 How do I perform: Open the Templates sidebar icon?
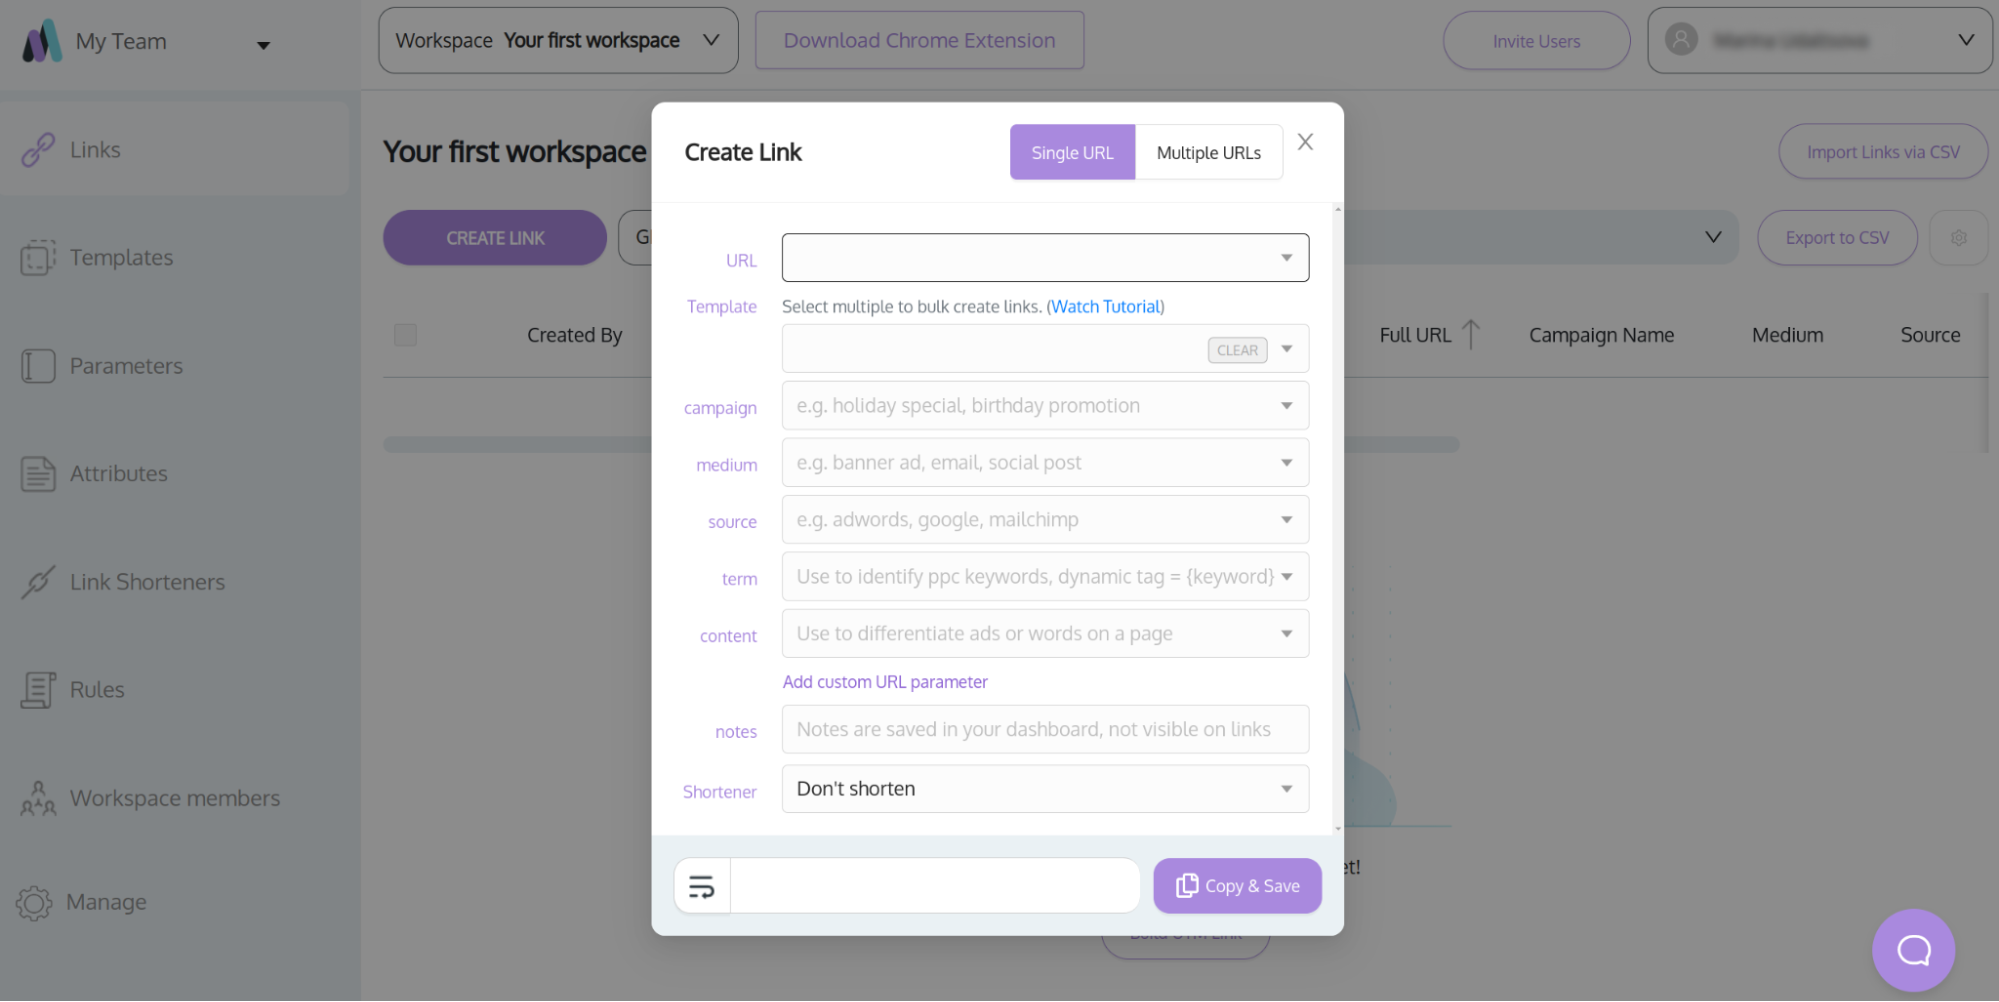(38, 258)
